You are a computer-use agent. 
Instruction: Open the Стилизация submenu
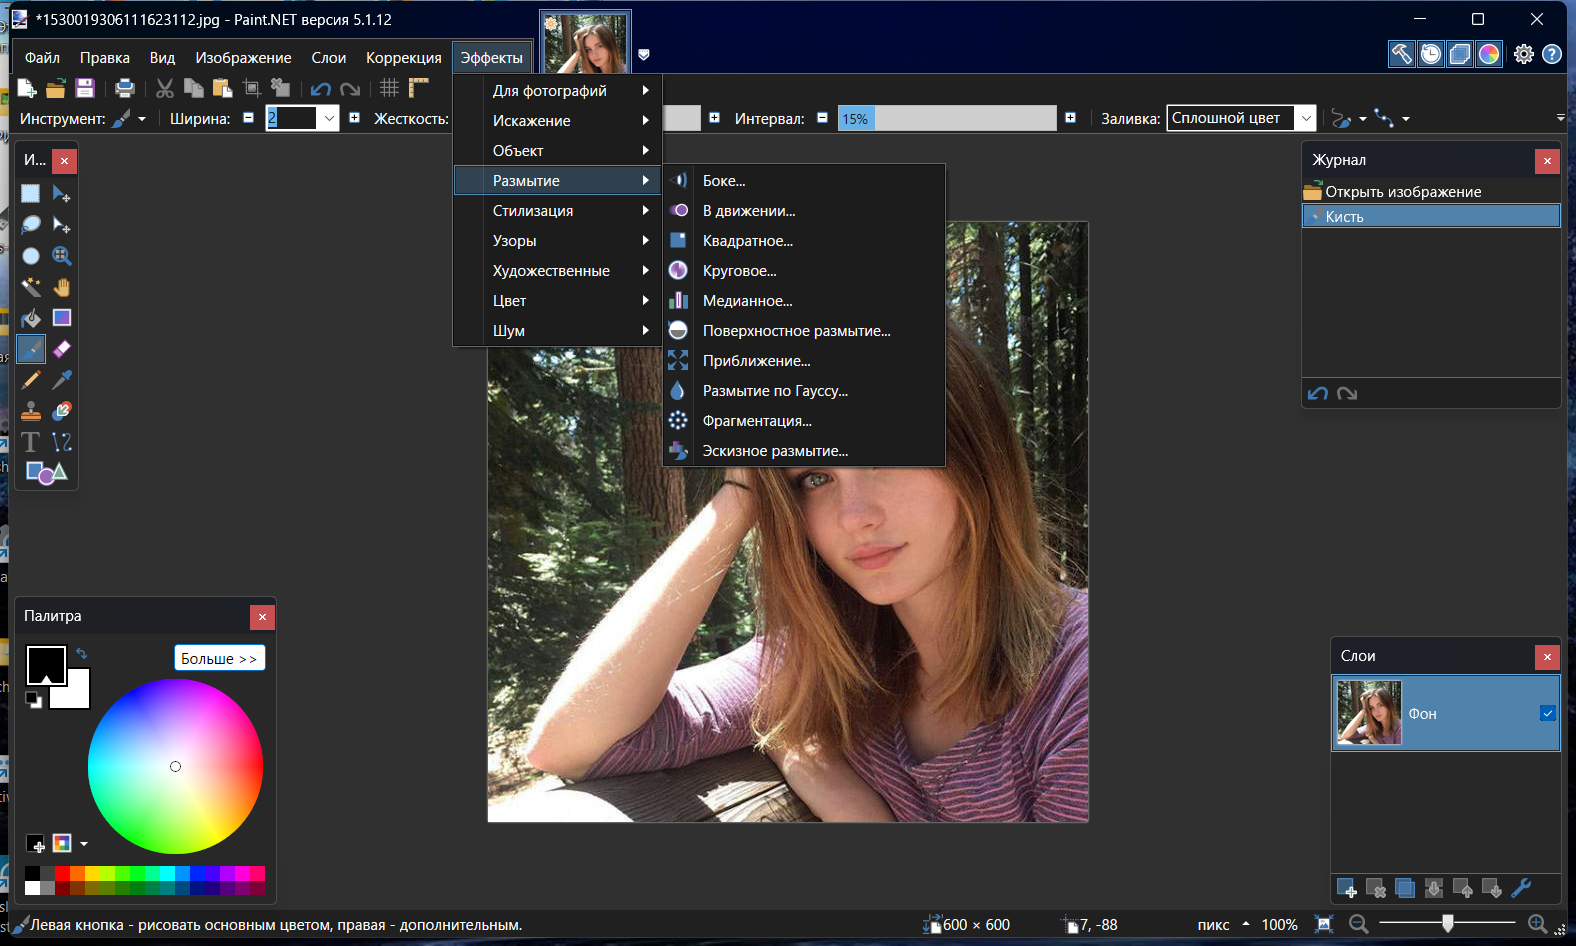tap(533, 211)
